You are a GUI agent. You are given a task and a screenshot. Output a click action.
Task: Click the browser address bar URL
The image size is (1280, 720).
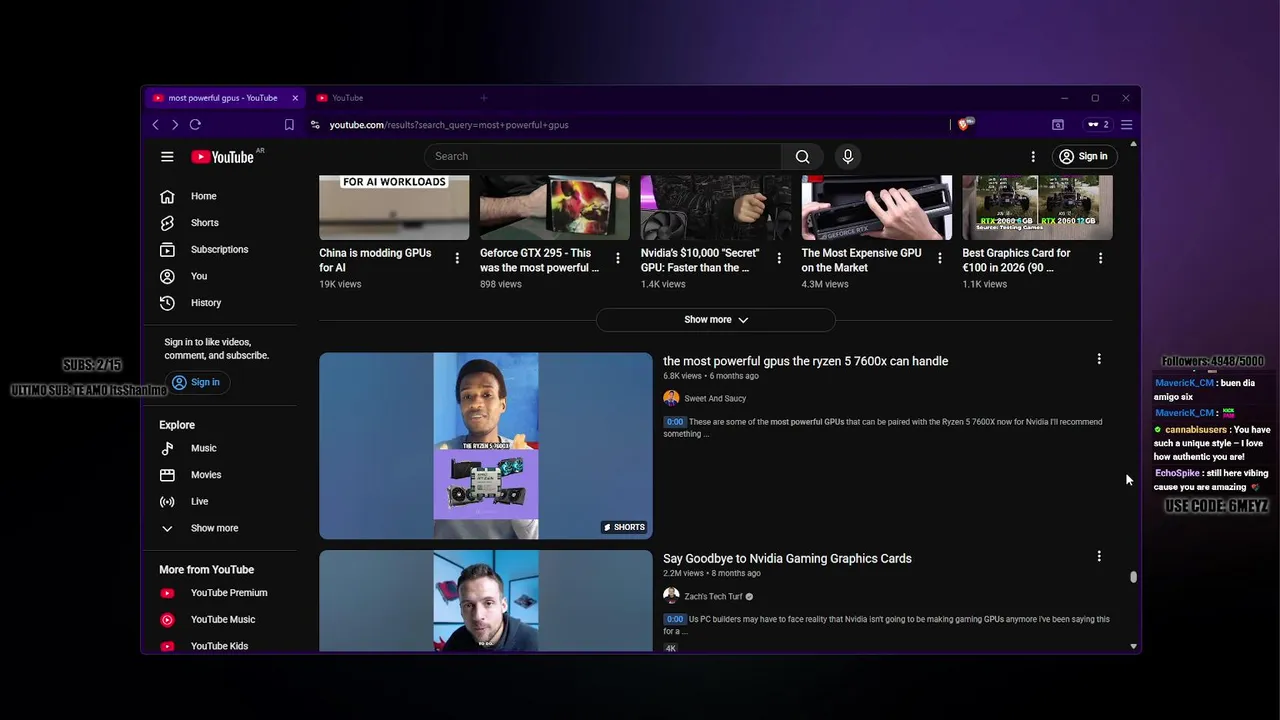click(x=449, y=125)
